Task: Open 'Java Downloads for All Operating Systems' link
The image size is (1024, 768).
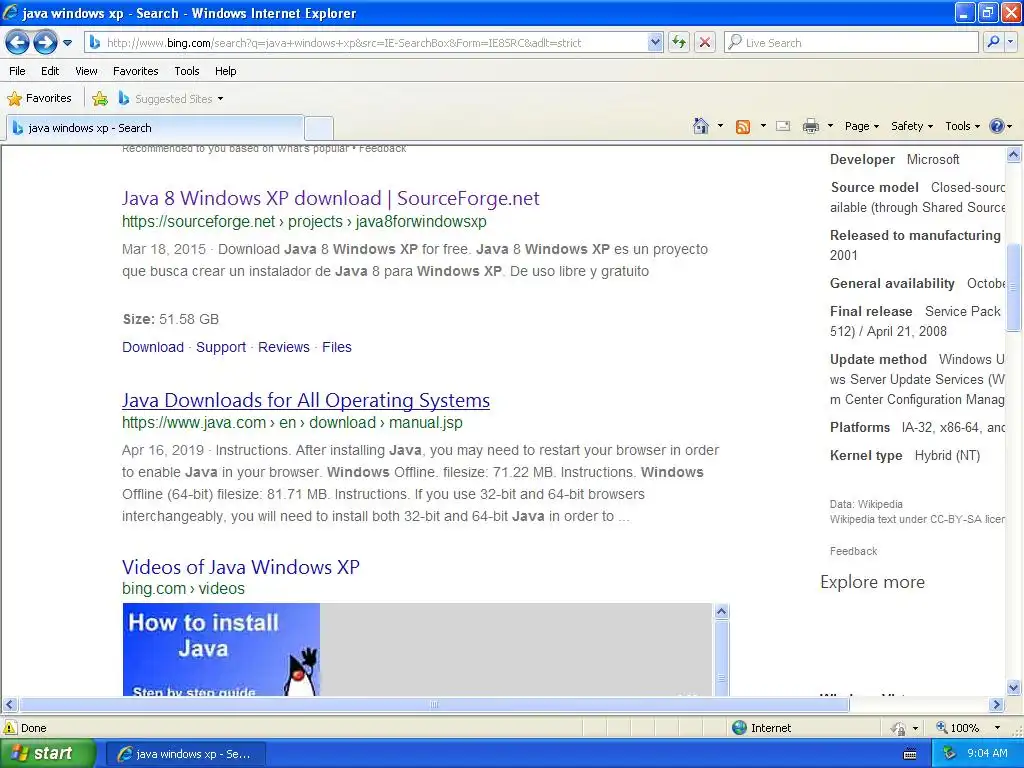Action: tap(306, 400)
